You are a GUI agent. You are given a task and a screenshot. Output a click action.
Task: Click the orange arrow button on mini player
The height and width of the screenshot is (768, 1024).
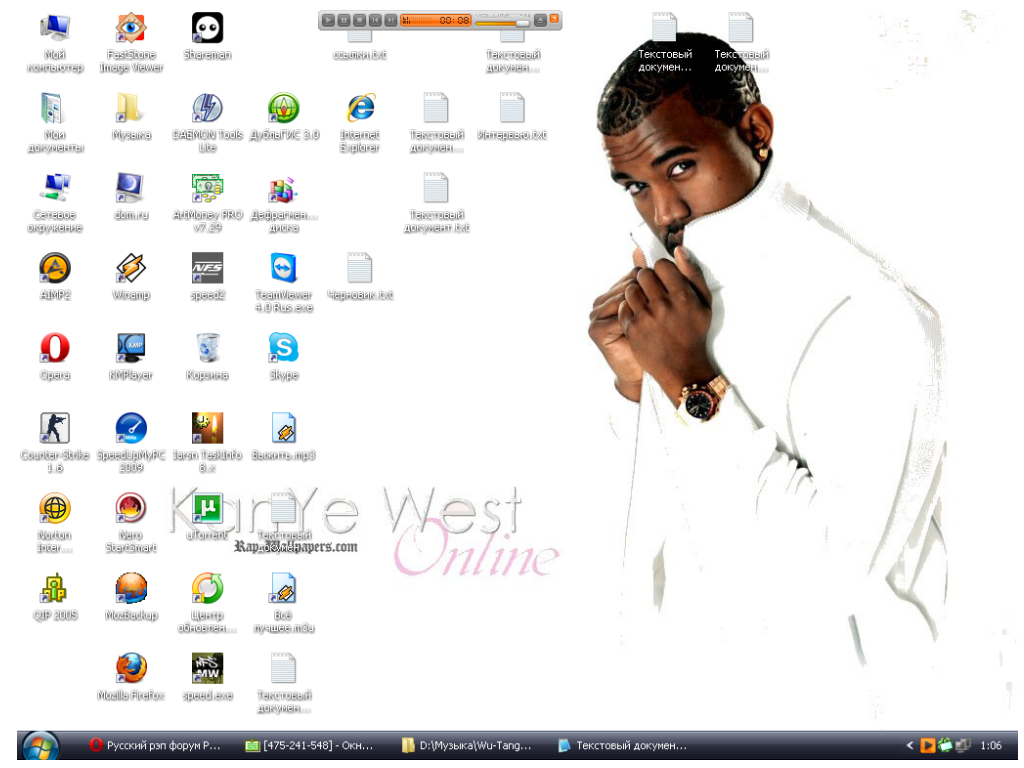(554, 18)
